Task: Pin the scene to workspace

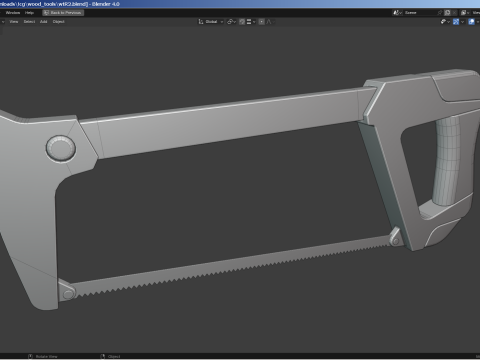Action: click(440, 13)
